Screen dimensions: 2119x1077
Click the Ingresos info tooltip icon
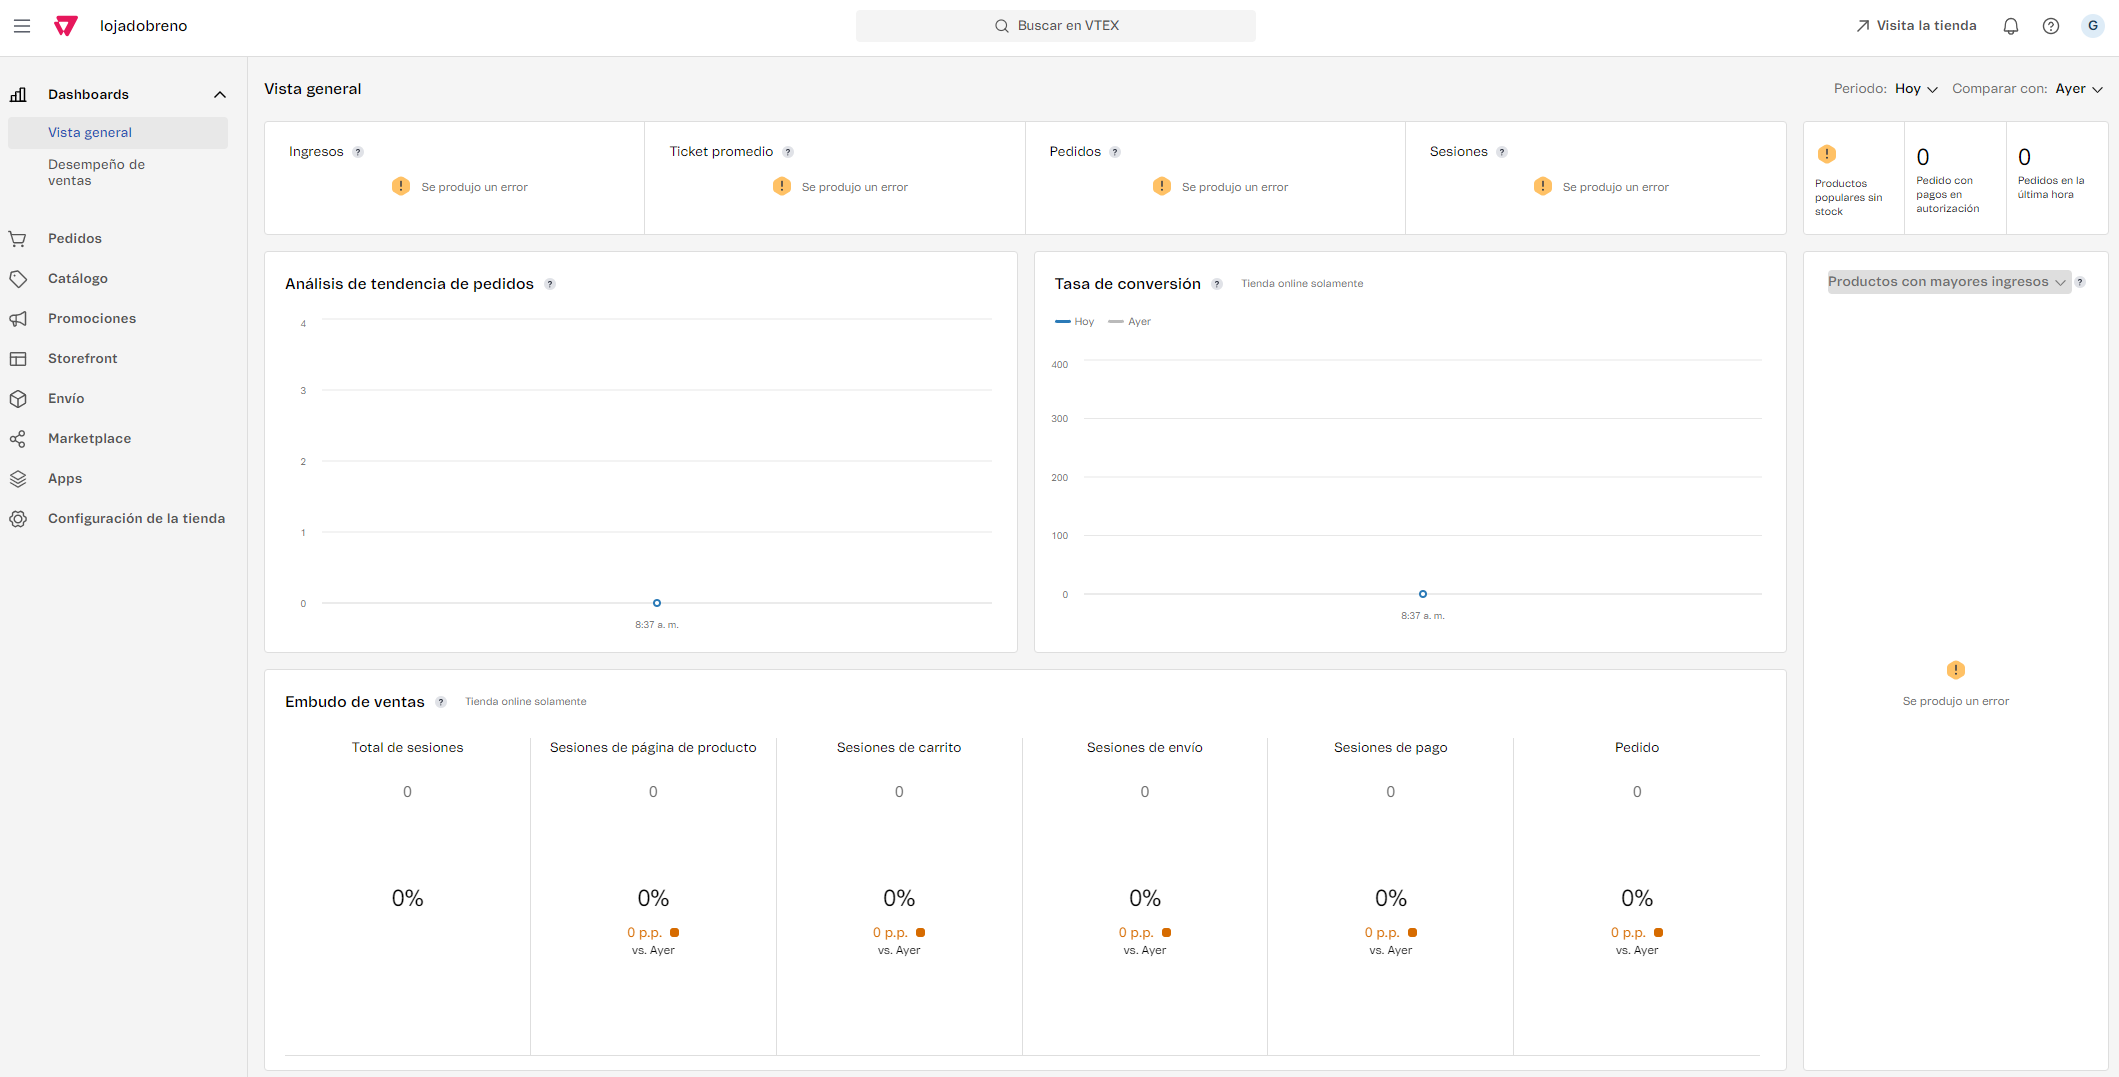[x=358, y=152]
